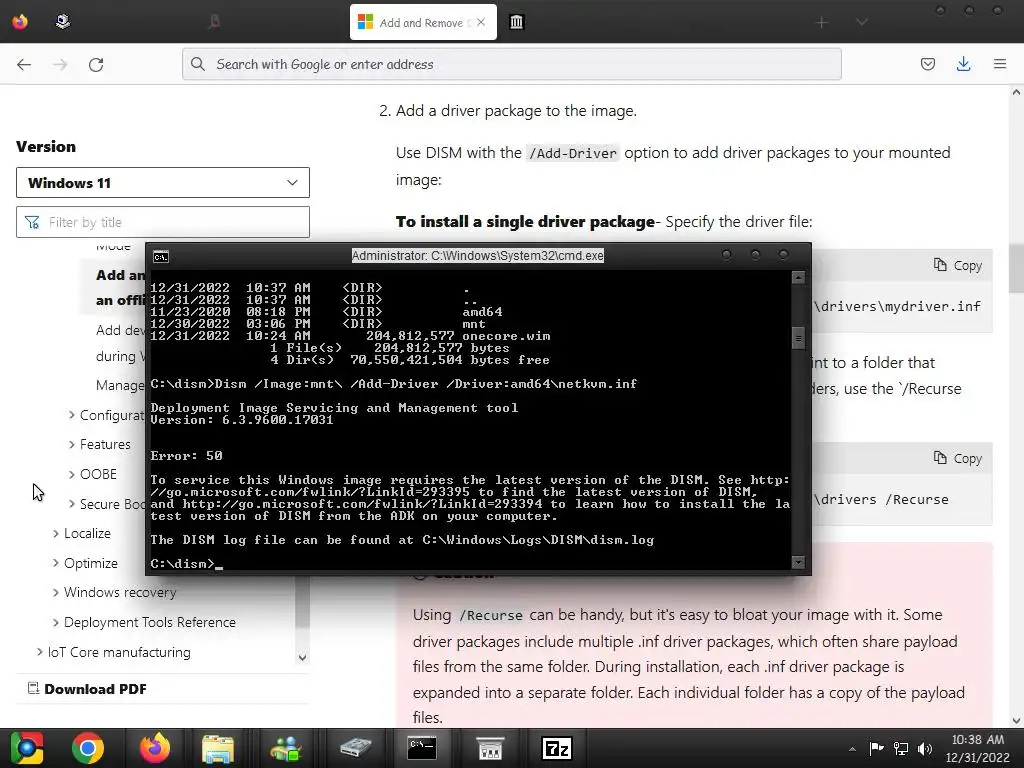Click the Firefox taskbar icon

155,748
